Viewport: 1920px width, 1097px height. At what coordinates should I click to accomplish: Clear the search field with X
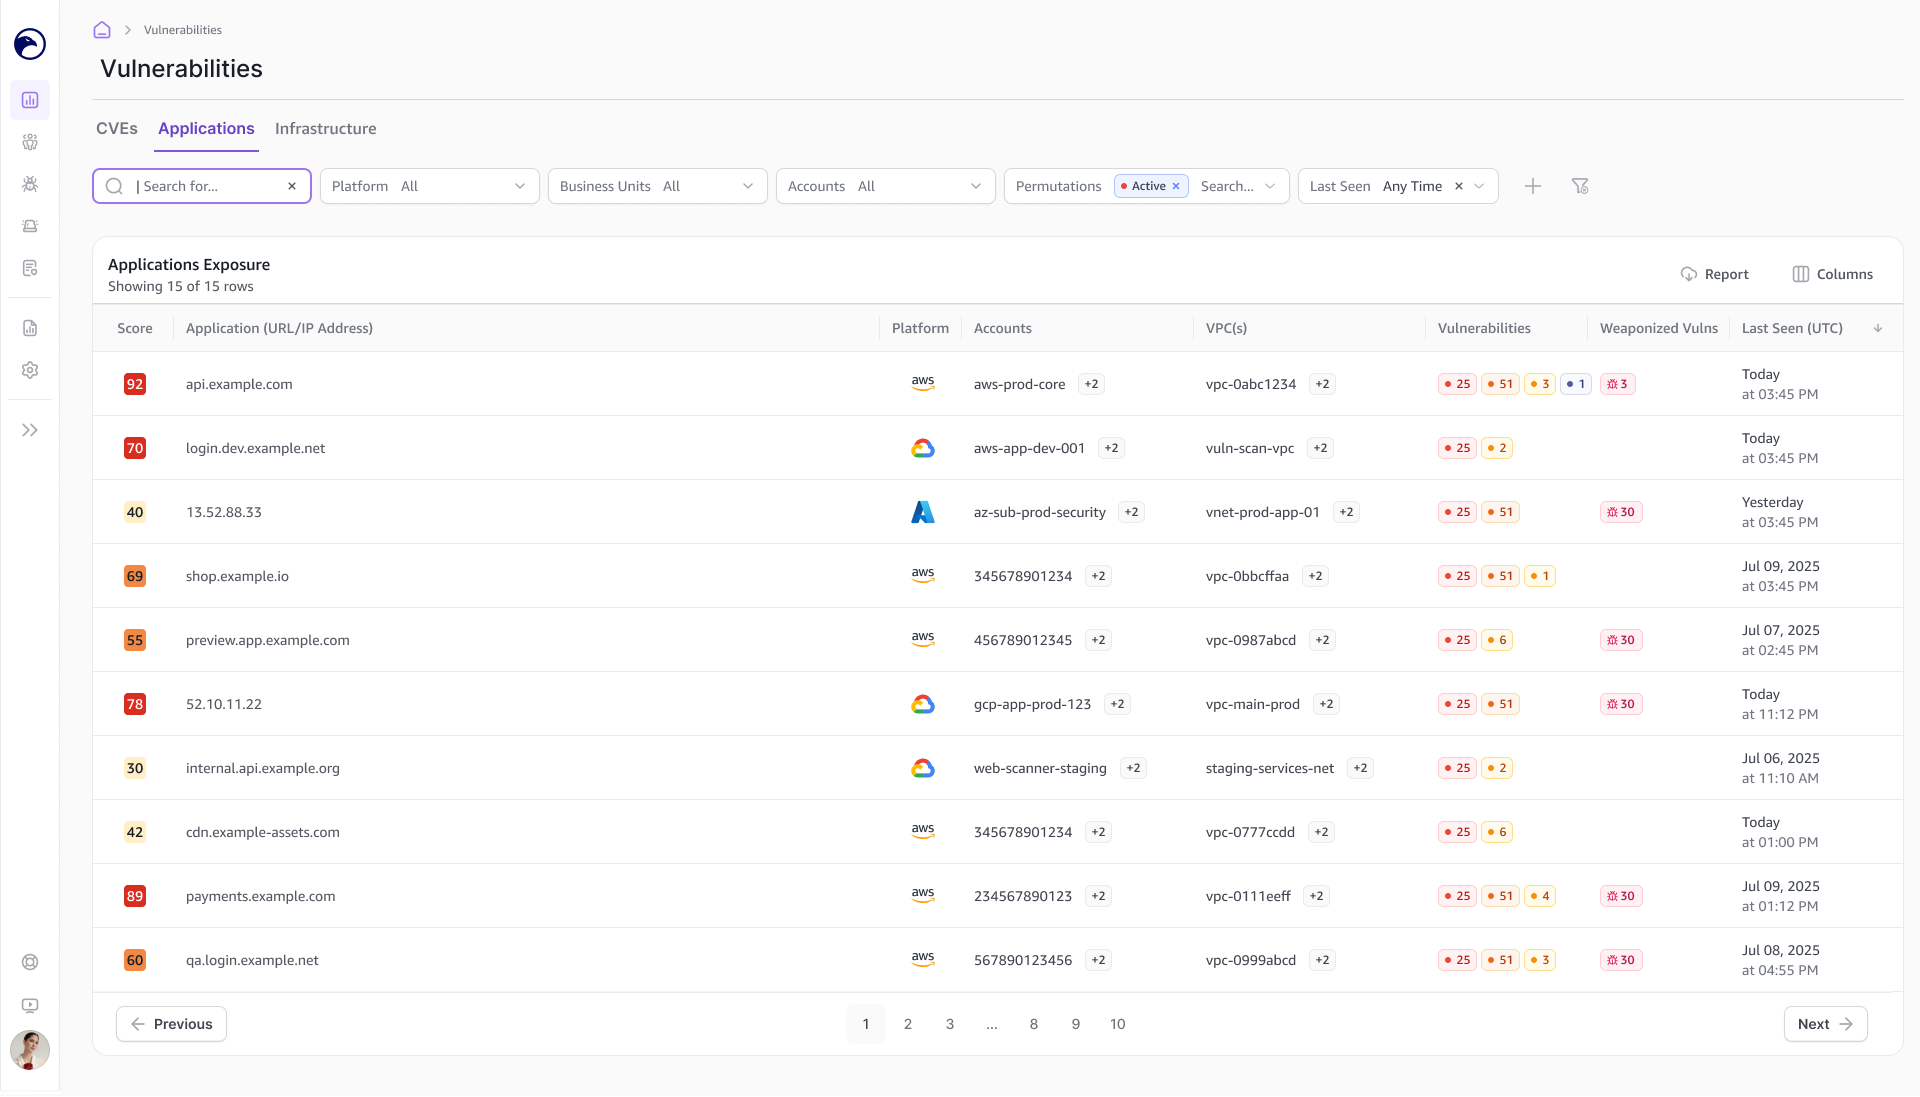click(x=292, y=186)
